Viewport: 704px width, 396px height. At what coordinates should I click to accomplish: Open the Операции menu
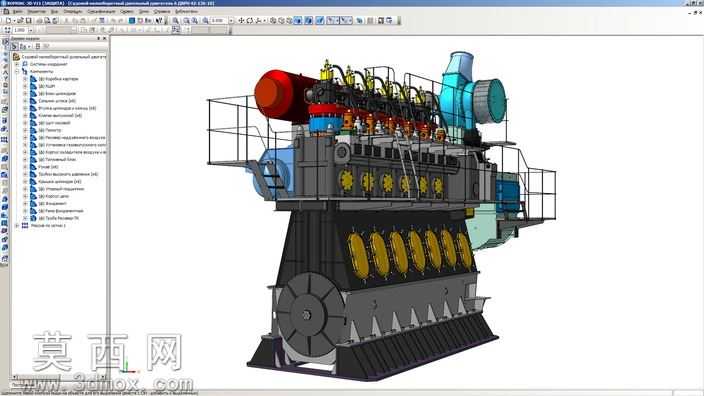(x=73, y=12)
